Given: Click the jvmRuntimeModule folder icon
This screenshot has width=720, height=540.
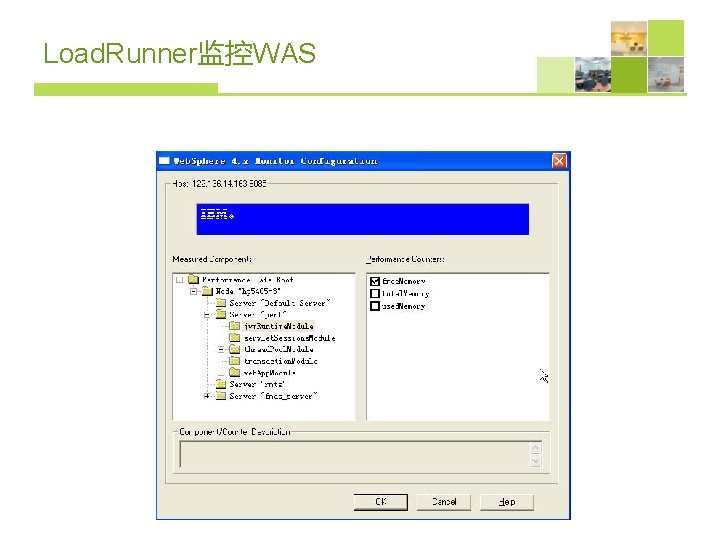Looking at the screenshot, I should pos(235,326).
